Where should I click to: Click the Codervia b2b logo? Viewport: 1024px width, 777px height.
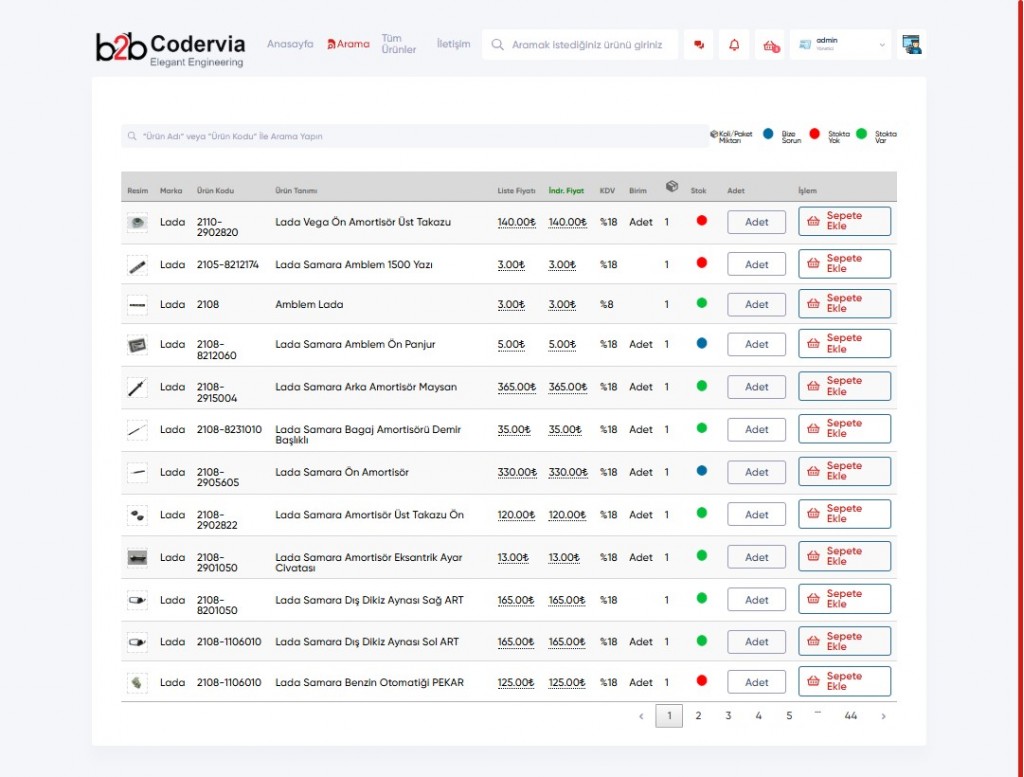(170, 49)
